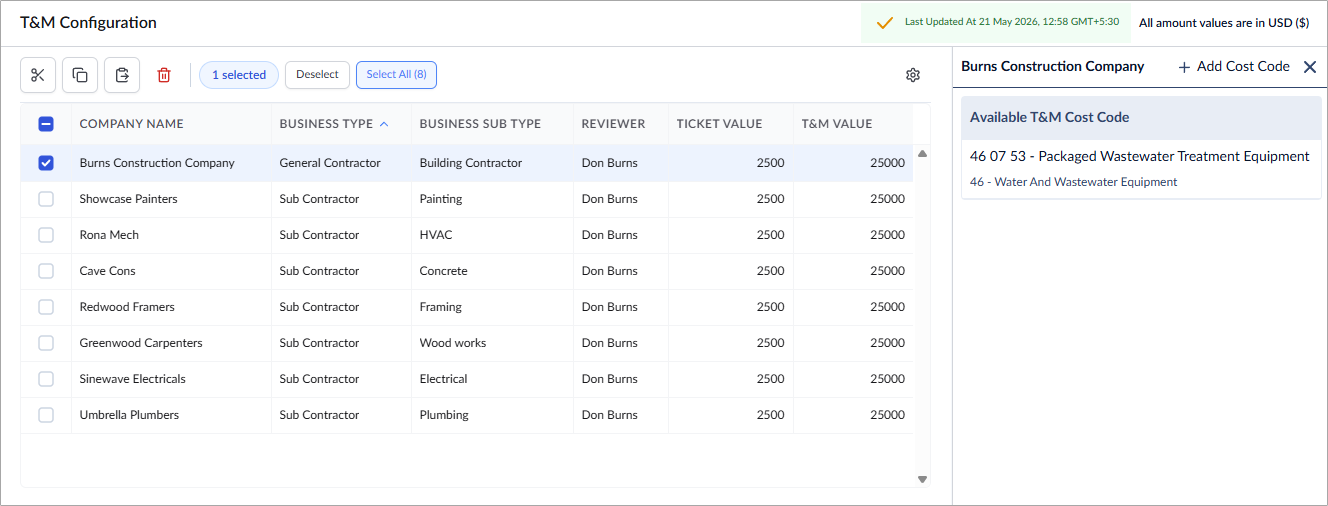Delete selected row with red trash icon
This screenshot has width=1328, height=506.
coord(164,75)
